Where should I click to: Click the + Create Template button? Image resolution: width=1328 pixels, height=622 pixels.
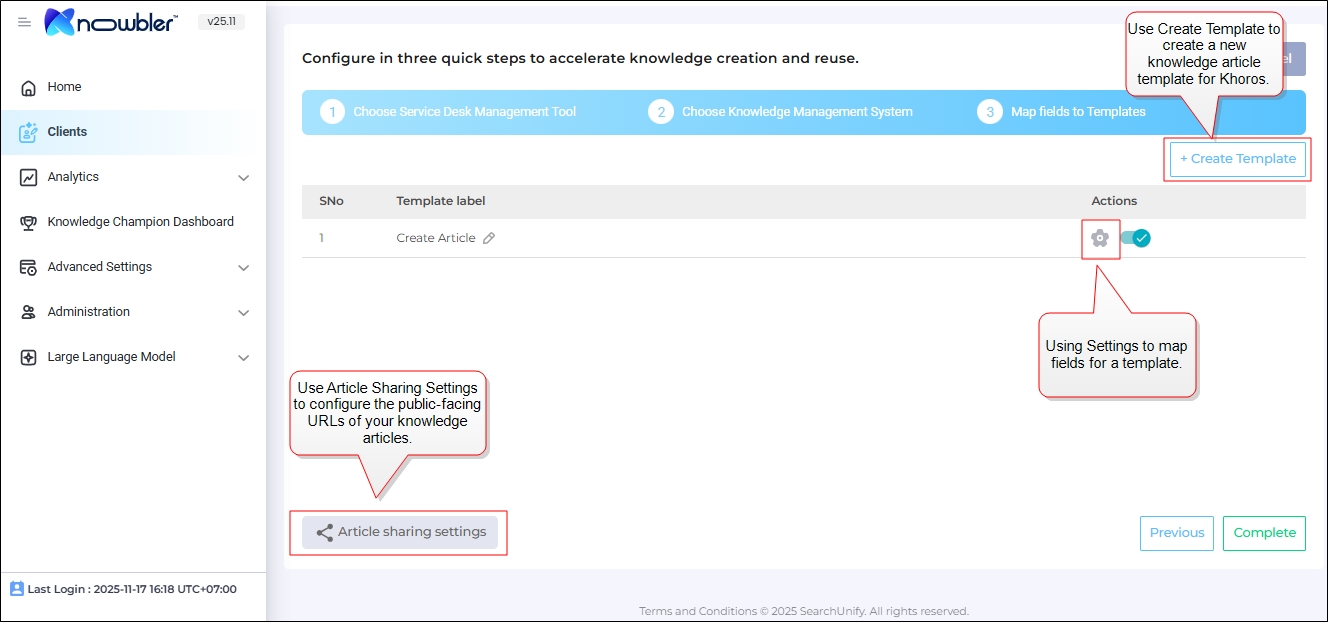coord(1237,159)
